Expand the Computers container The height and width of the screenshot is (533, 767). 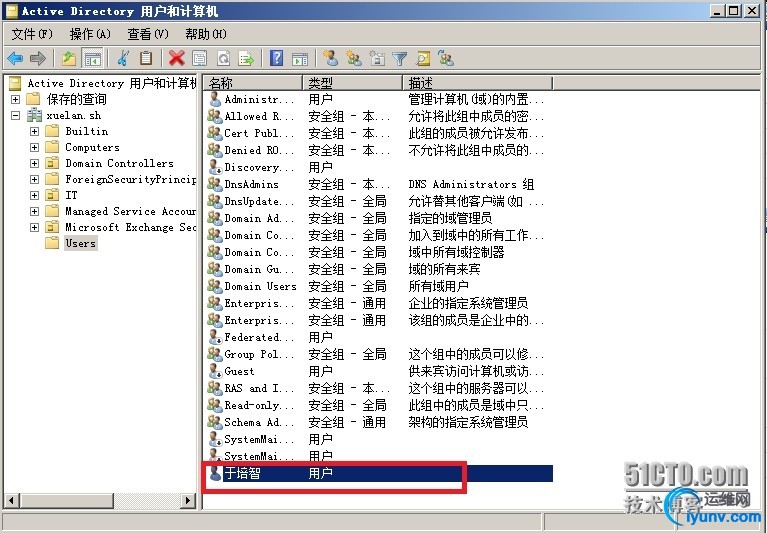pos(34,147)
